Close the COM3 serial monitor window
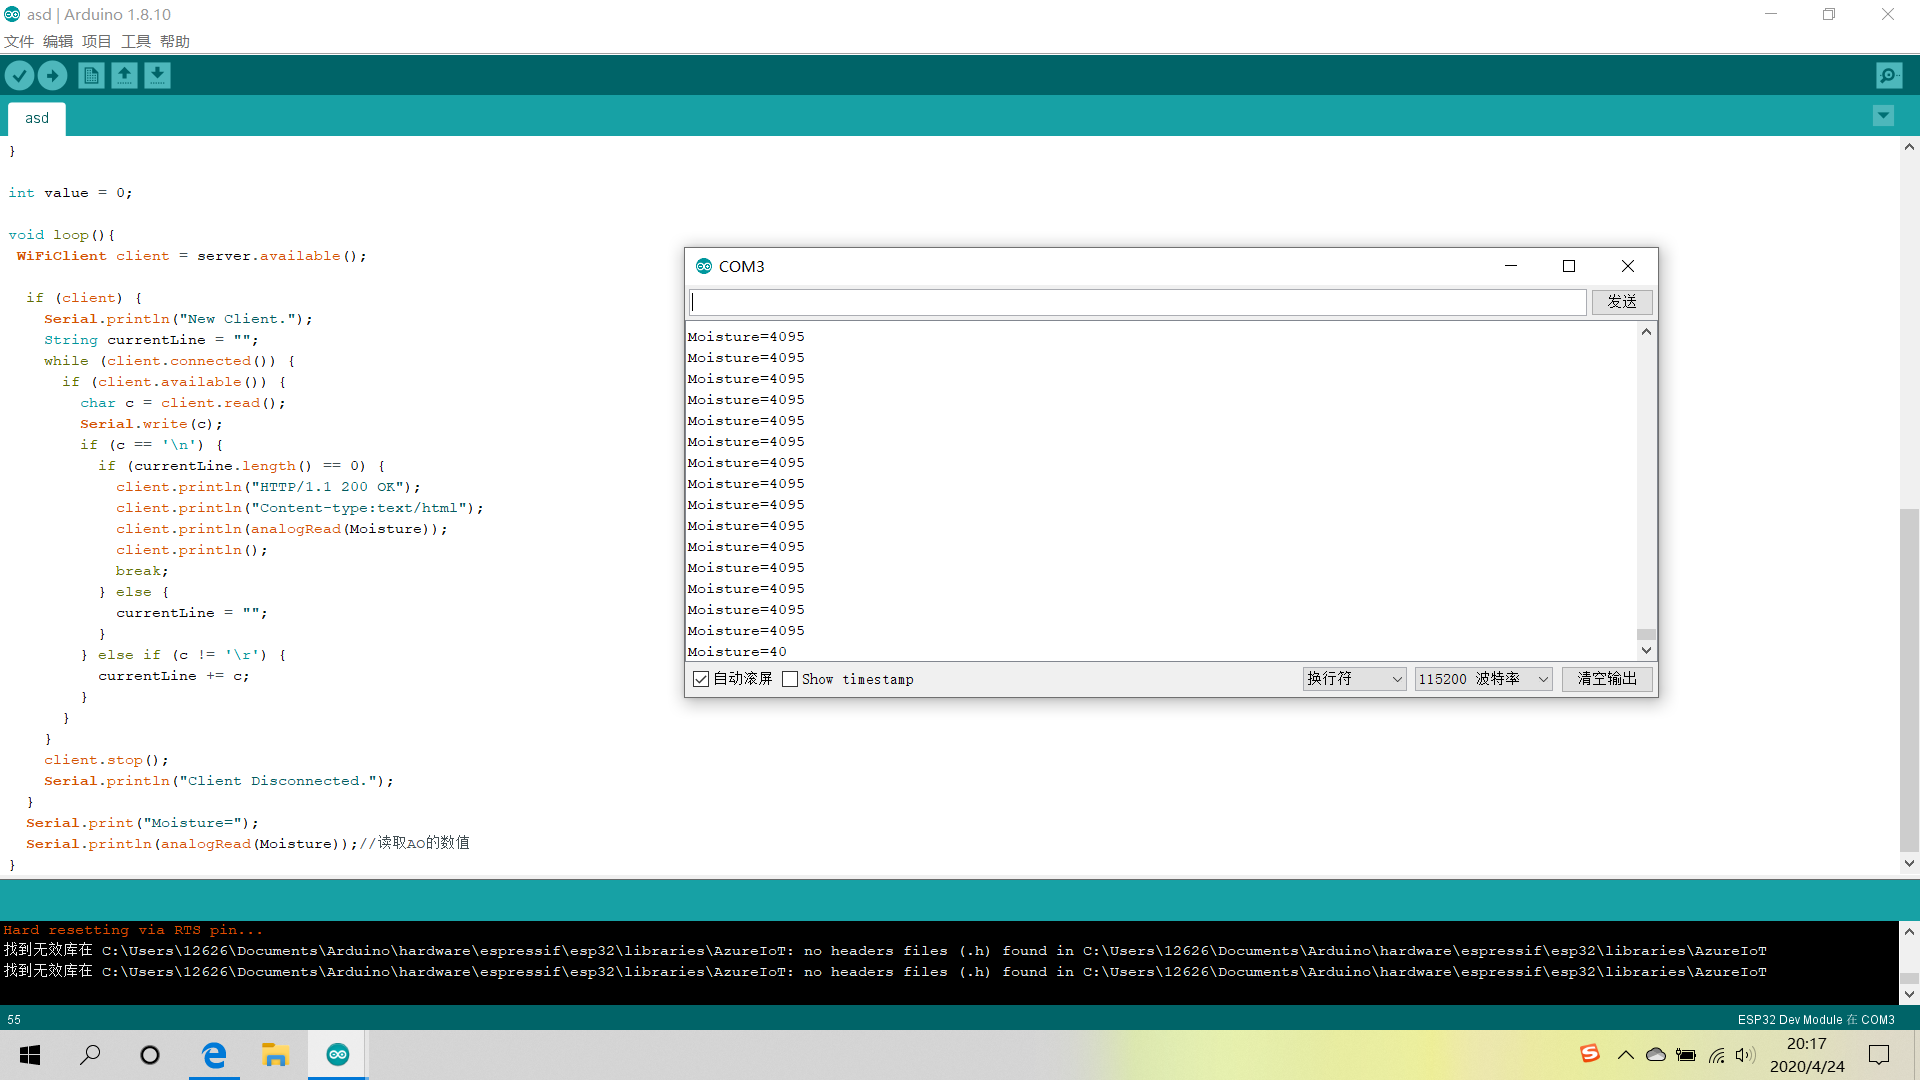This screenshot has height=1080, width=1920. point(1628,266)
